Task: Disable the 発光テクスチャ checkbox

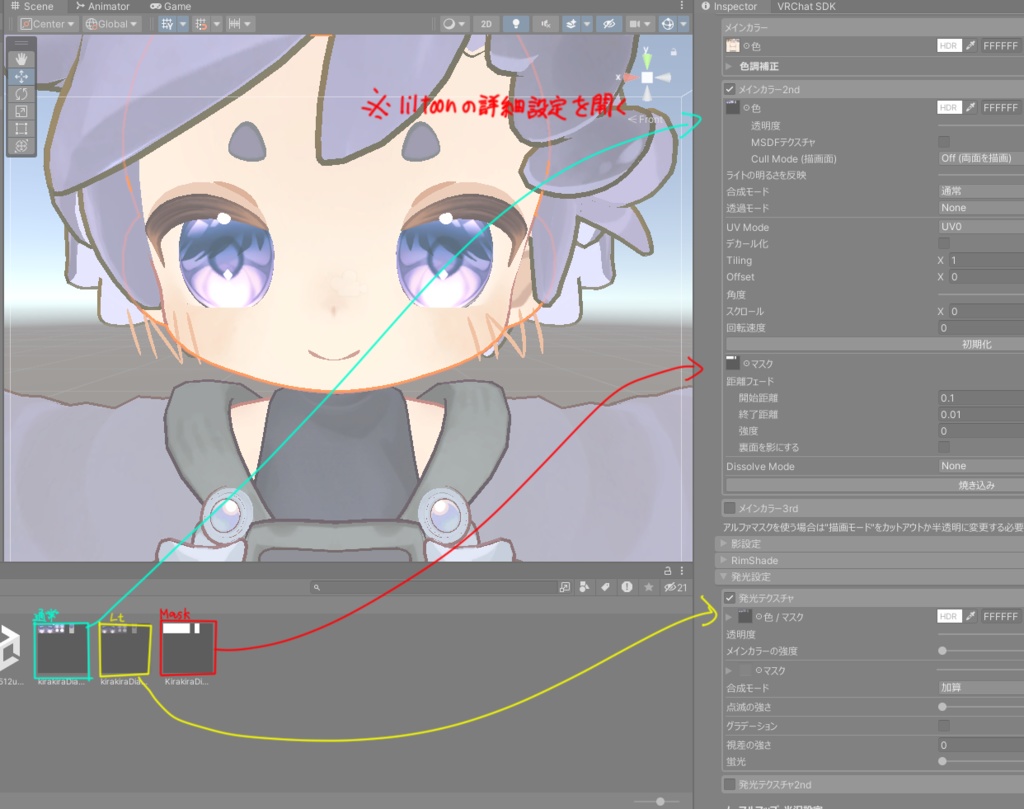Action: (x=727, y=596)
